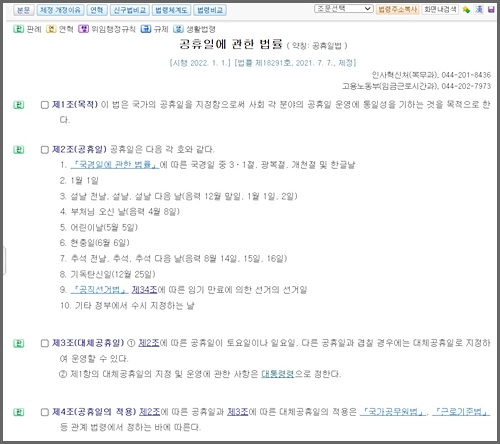This screenshot has width=500, height=444.
Task: Click the 화면내검색 button
Action: click(x=440, y=9)
